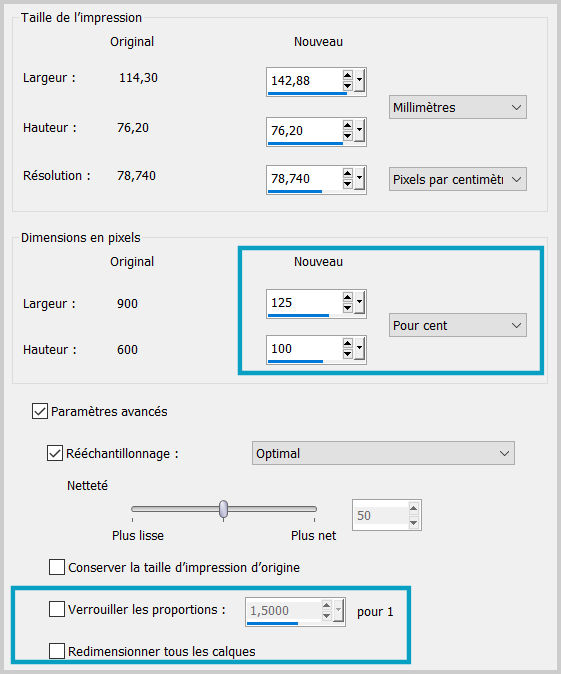Open the Optimal resampling method dropdown

point(383,453)
